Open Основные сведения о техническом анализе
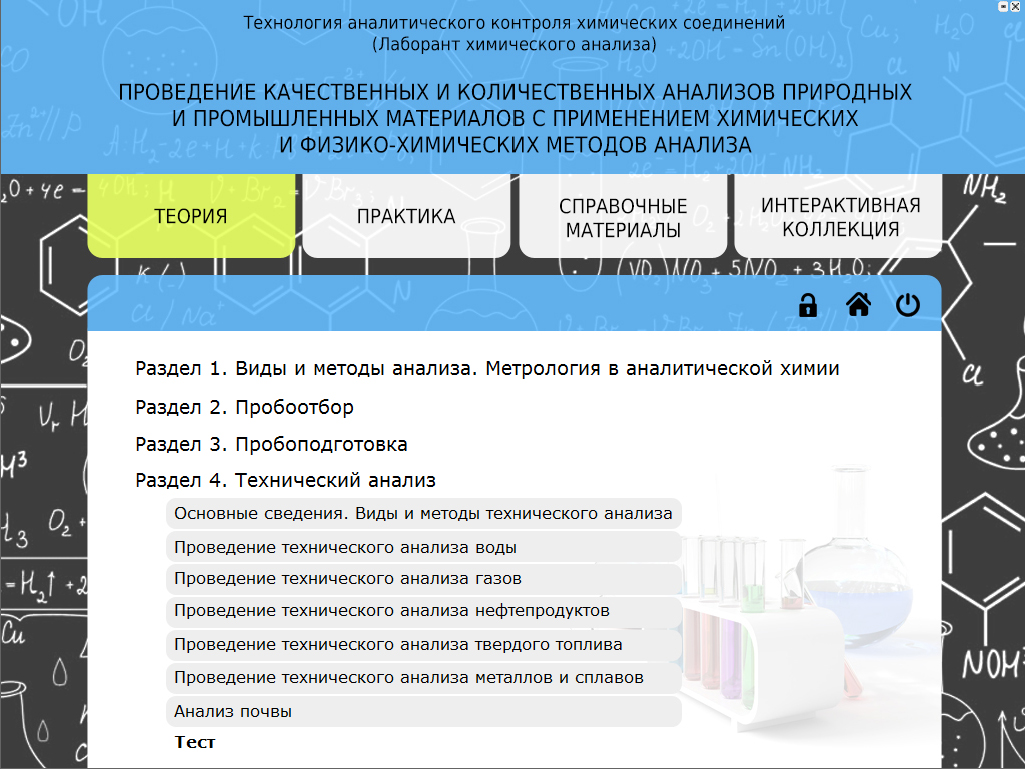 [423, 514]
